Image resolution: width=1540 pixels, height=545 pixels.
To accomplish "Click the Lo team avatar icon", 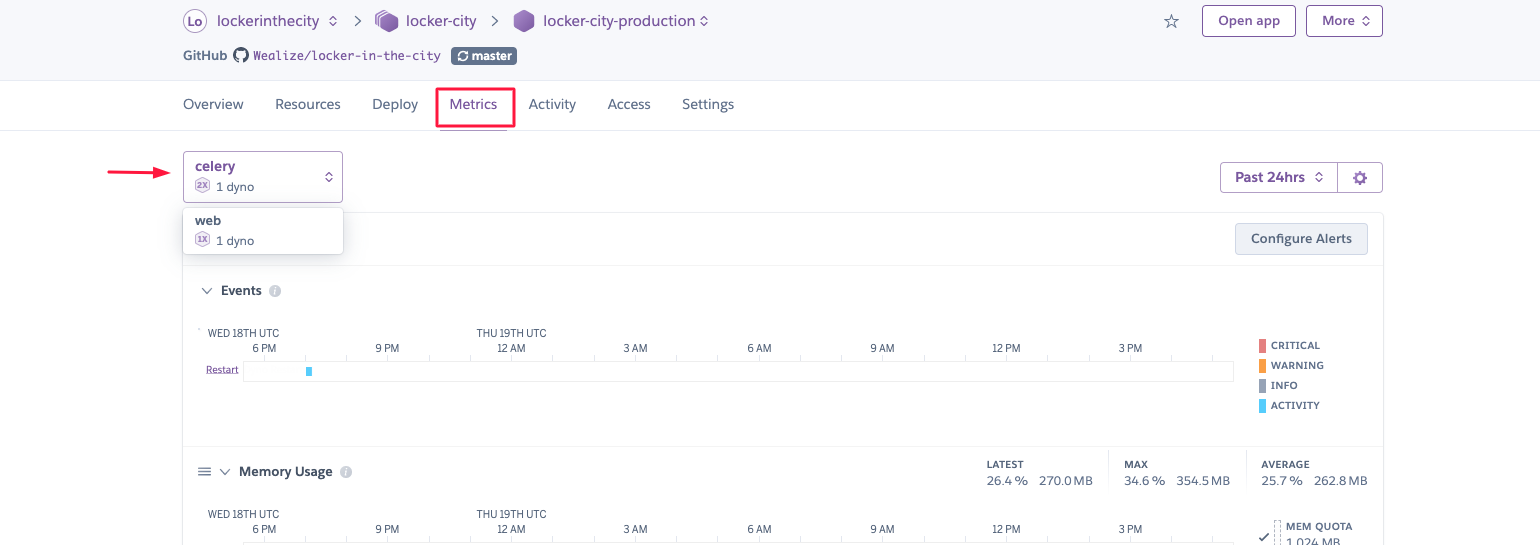I will coord(194,20).
